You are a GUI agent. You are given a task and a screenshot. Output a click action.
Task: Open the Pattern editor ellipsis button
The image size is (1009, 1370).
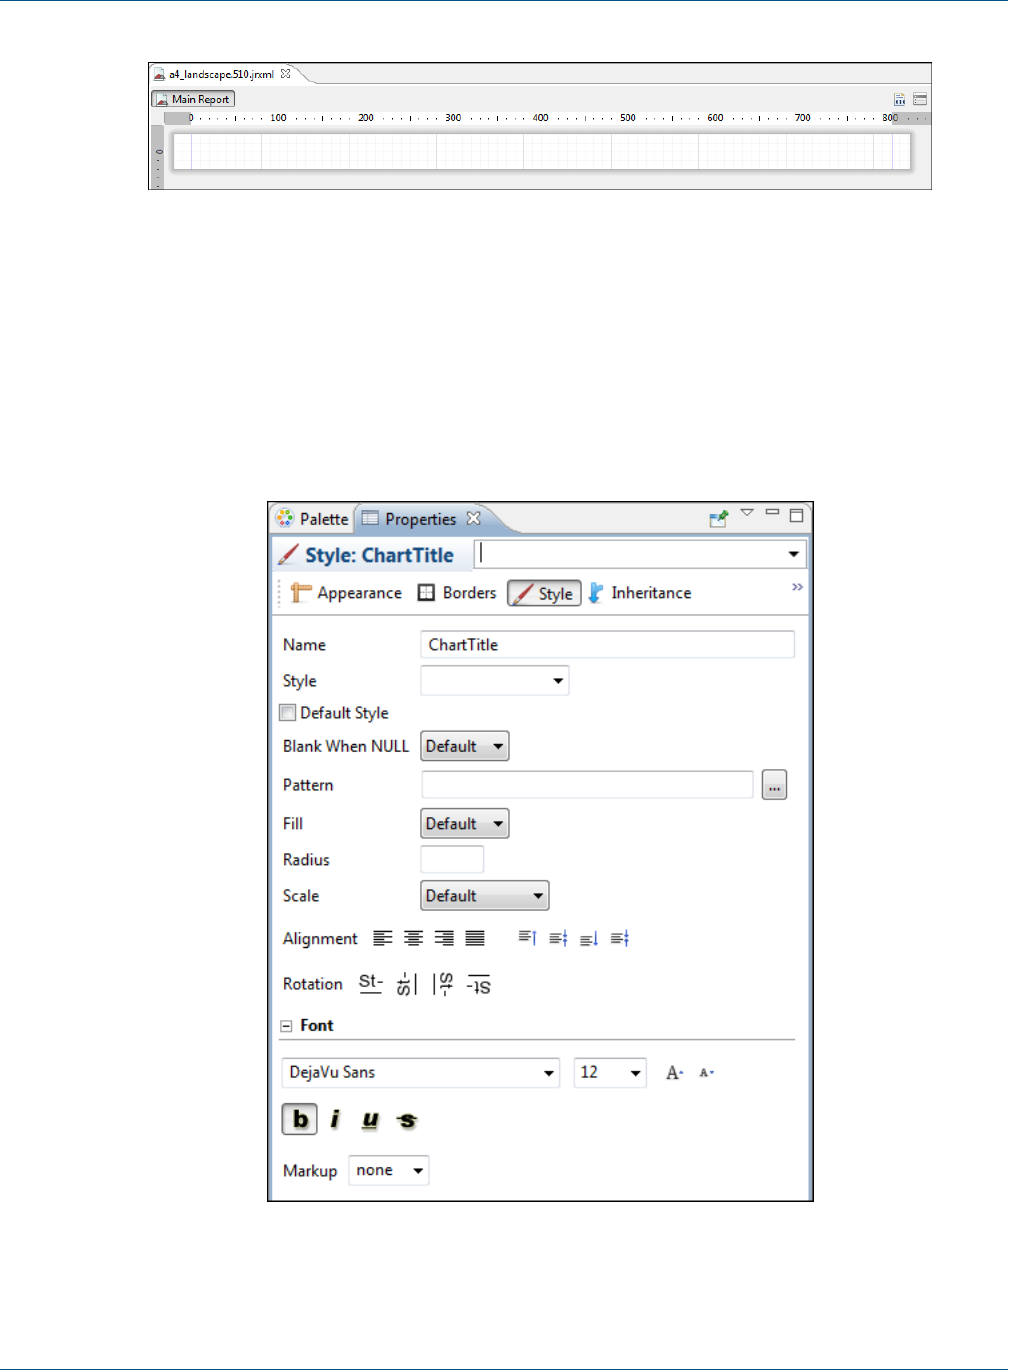pos(774,785)
